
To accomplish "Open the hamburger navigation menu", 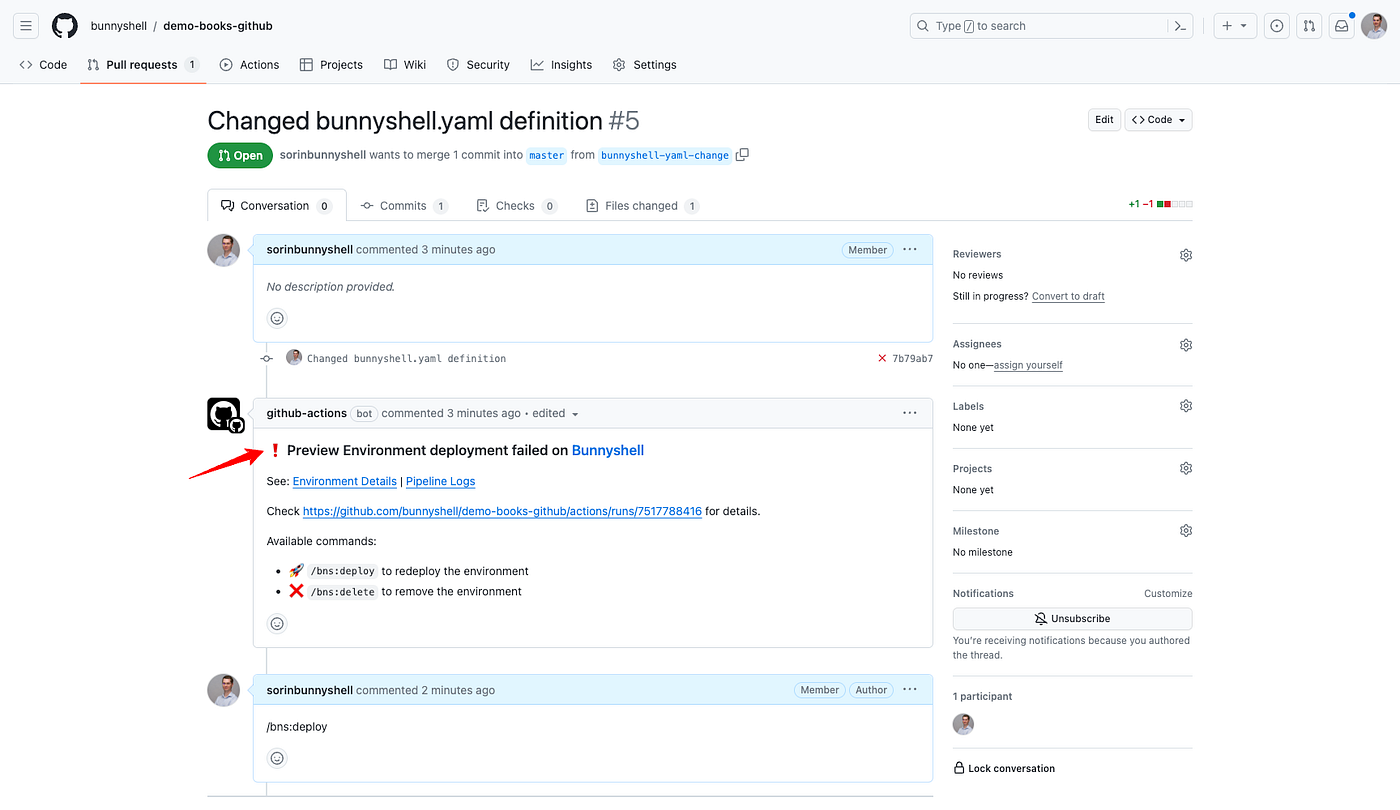I will [26, 26].
